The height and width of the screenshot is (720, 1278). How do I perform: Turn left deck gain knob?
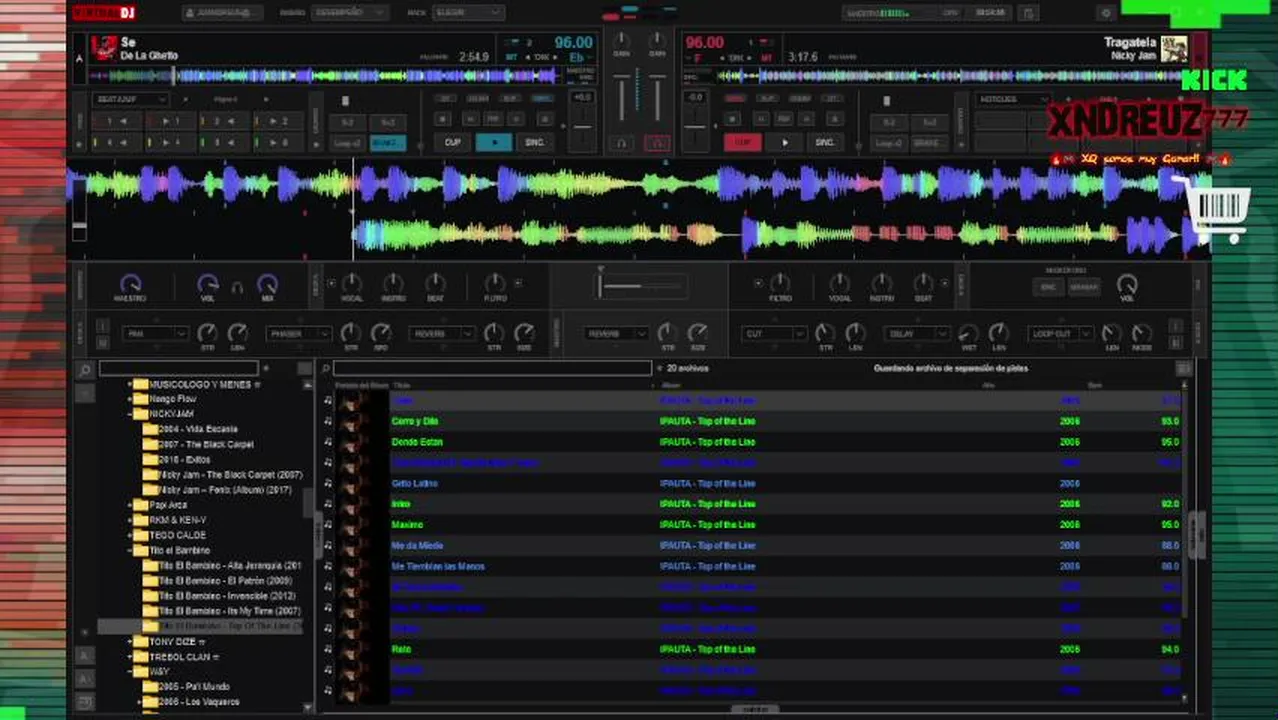point(621,41)
